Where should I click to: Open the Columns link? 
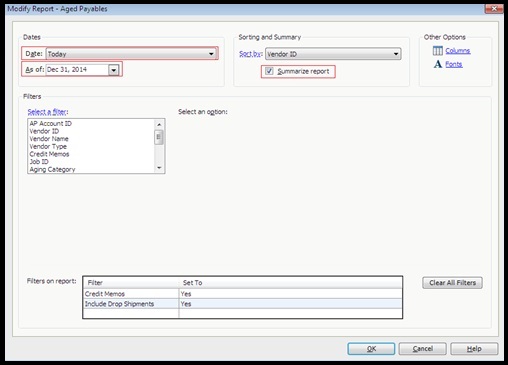458,51
